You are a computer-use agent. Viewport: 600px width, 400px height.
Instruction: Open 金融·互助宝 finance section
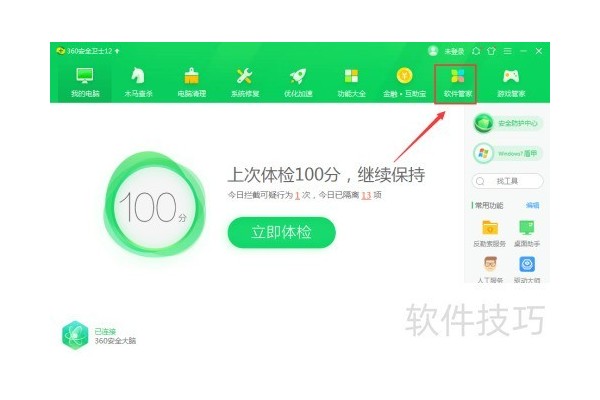click(x=404, y=82)
